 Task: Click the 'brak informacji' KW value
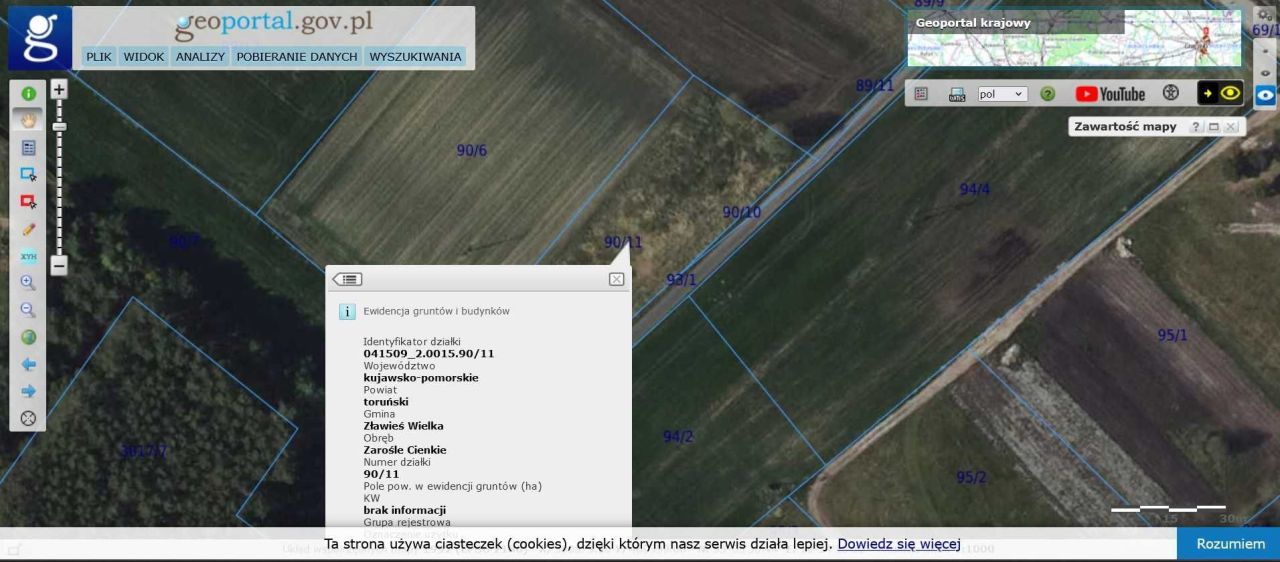click(x=404, y=510)
